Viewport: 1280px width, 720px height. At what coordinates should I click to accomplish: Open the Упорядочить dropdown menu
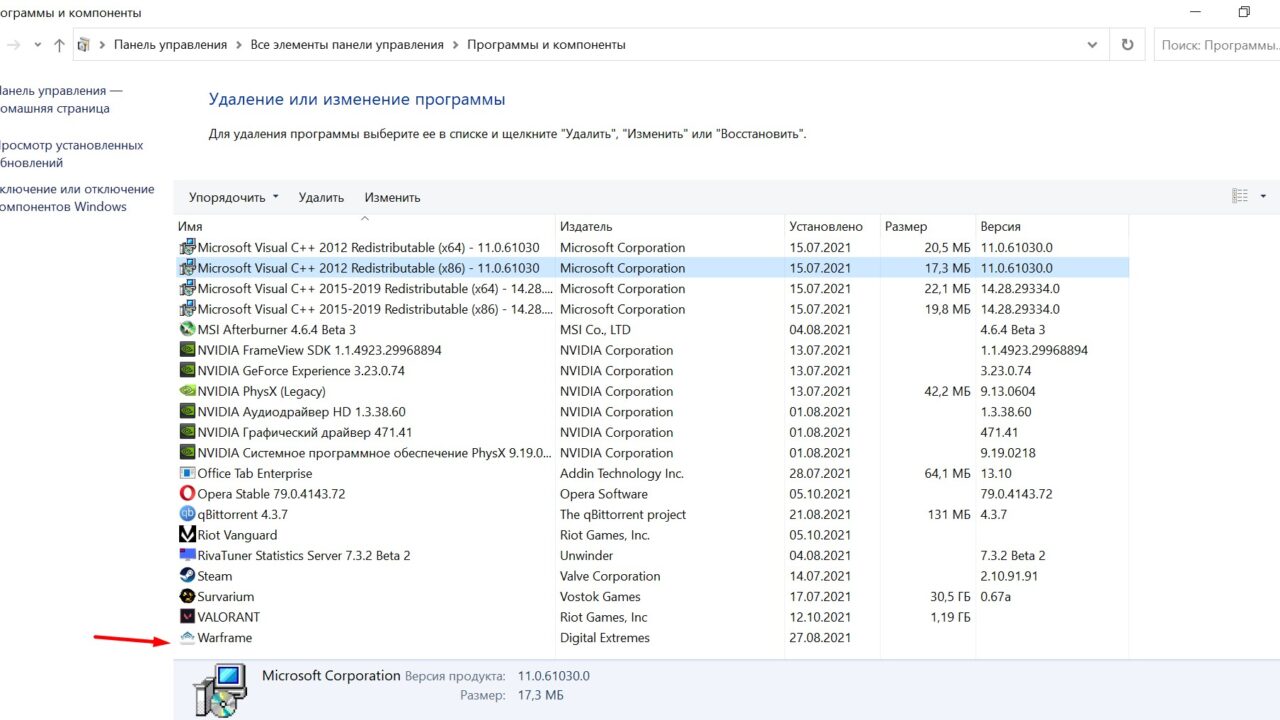click(x=233, y=198)
